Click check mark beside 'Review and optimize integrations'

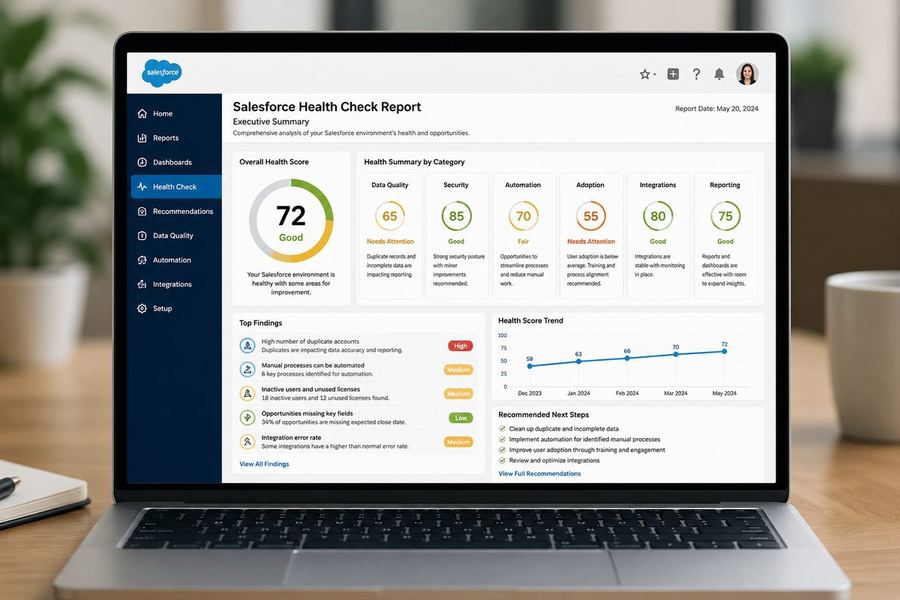(x=502, y=460)
